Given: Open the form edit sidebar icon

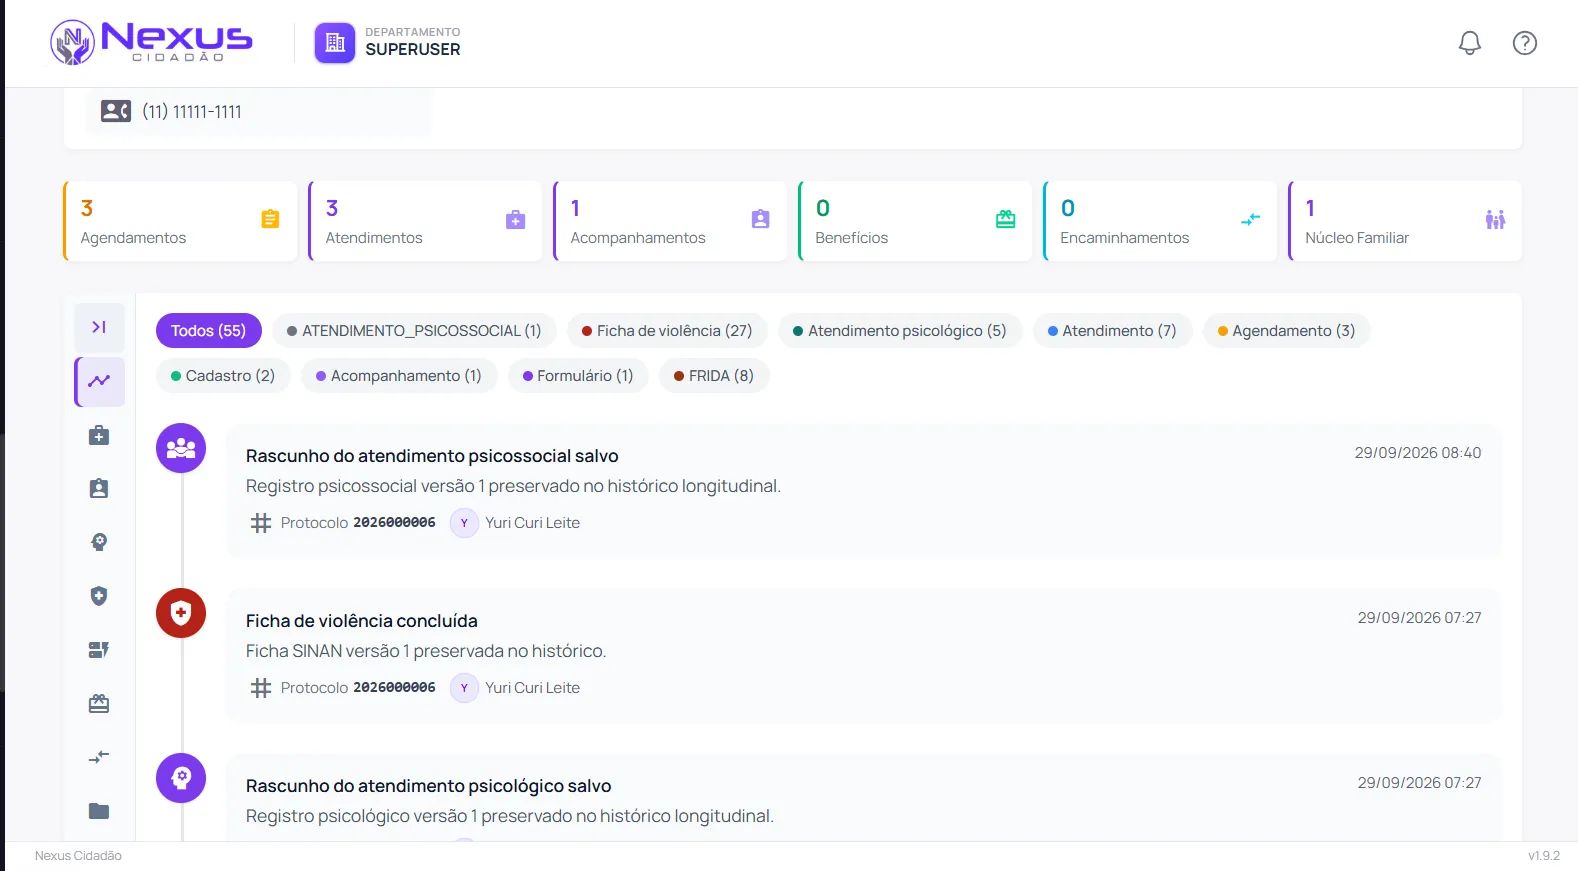Looking at the screenshot, I should [x=99, y=650].
